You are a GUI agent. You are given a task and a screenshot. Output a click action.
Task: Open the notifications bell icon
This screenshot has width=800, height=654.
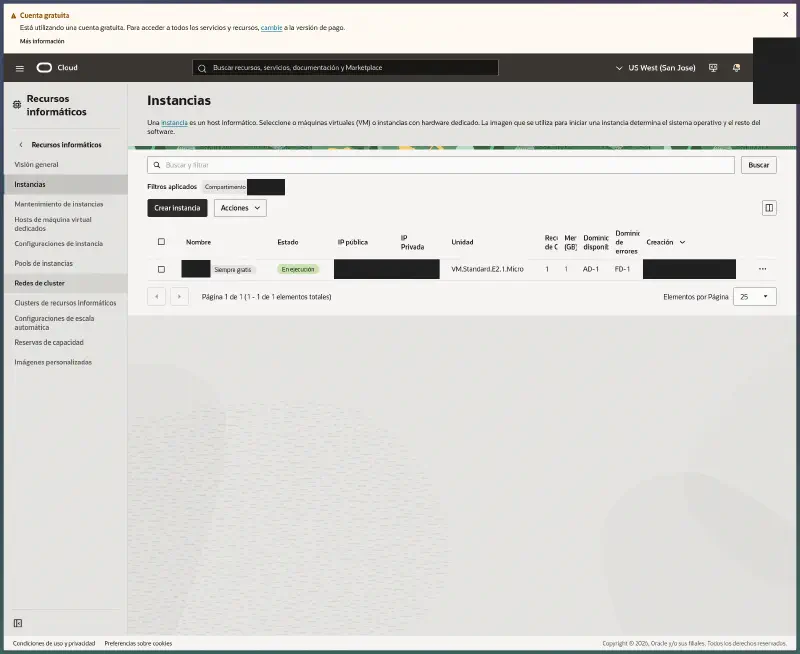click(x=736, y=68)
